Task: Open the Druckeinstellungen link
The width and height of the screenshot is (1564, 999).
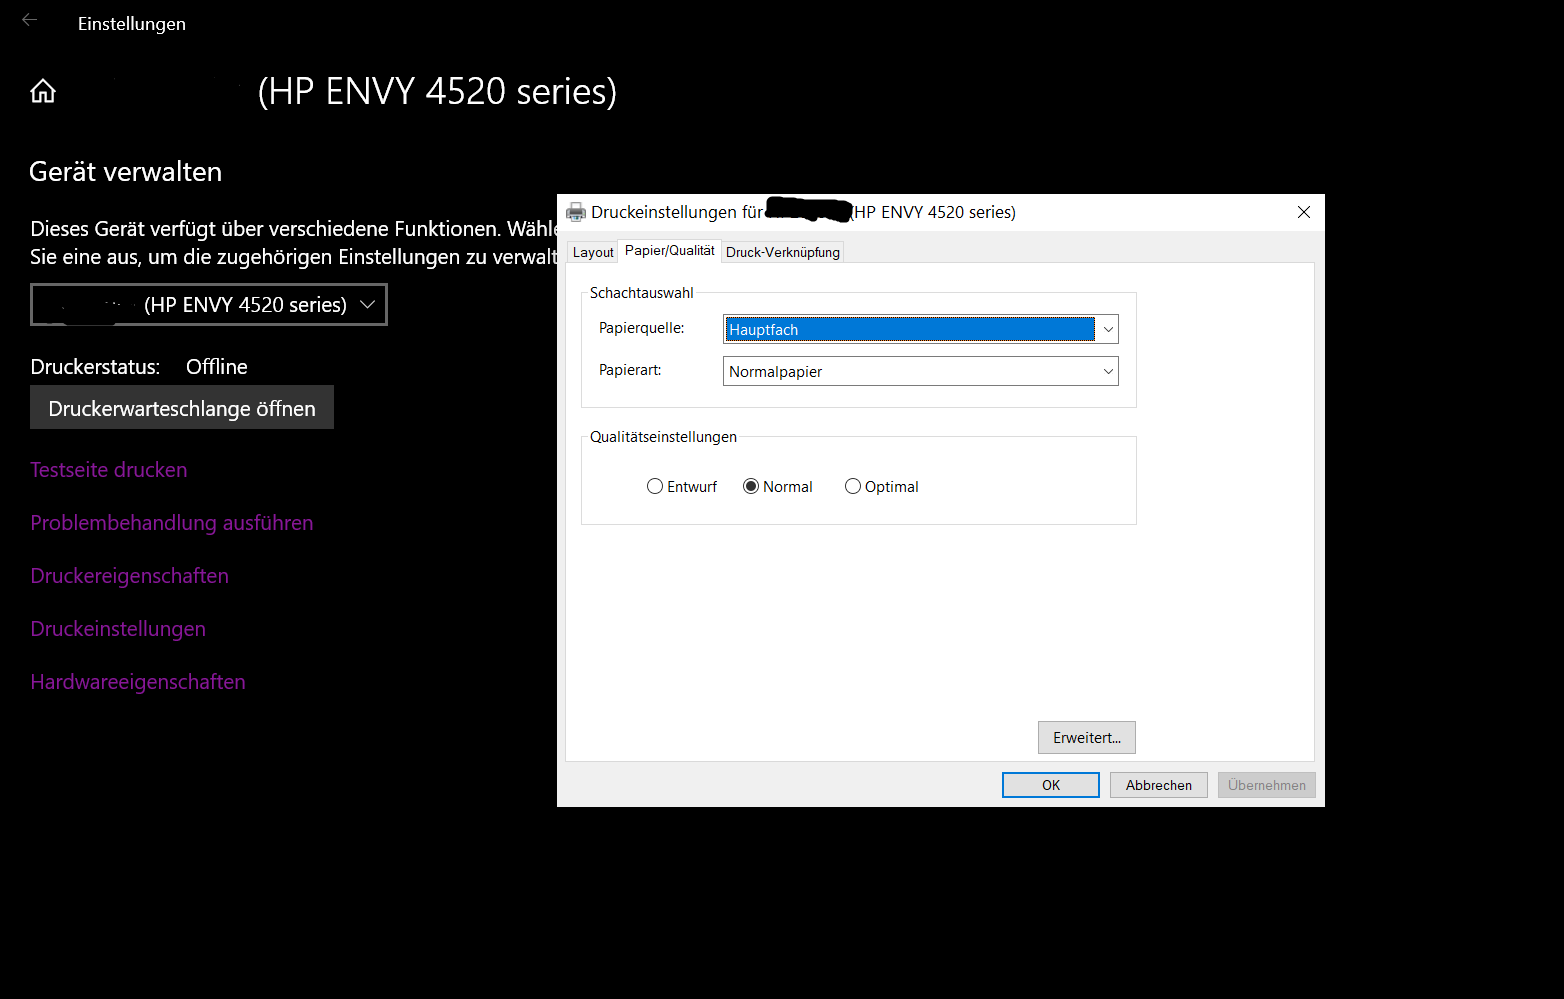Action: click(x=118, y=629)
